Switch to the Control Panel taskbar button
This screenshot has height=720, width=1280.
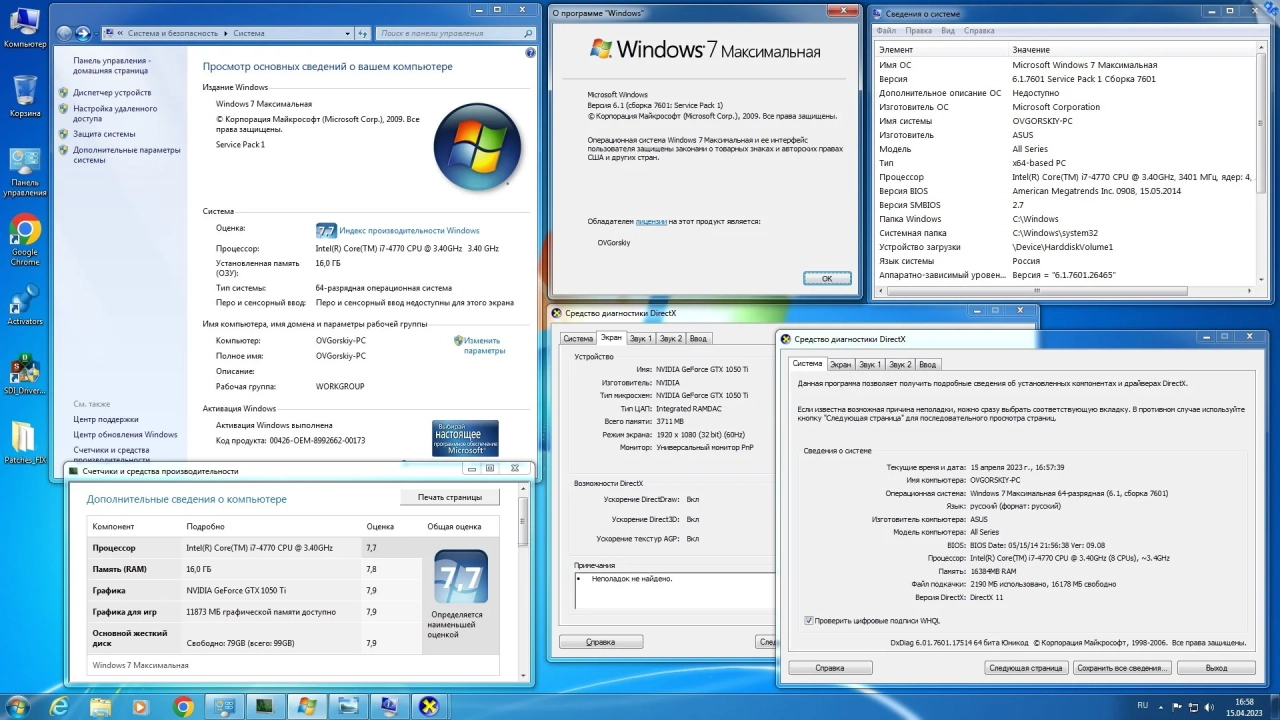point(224,707)
